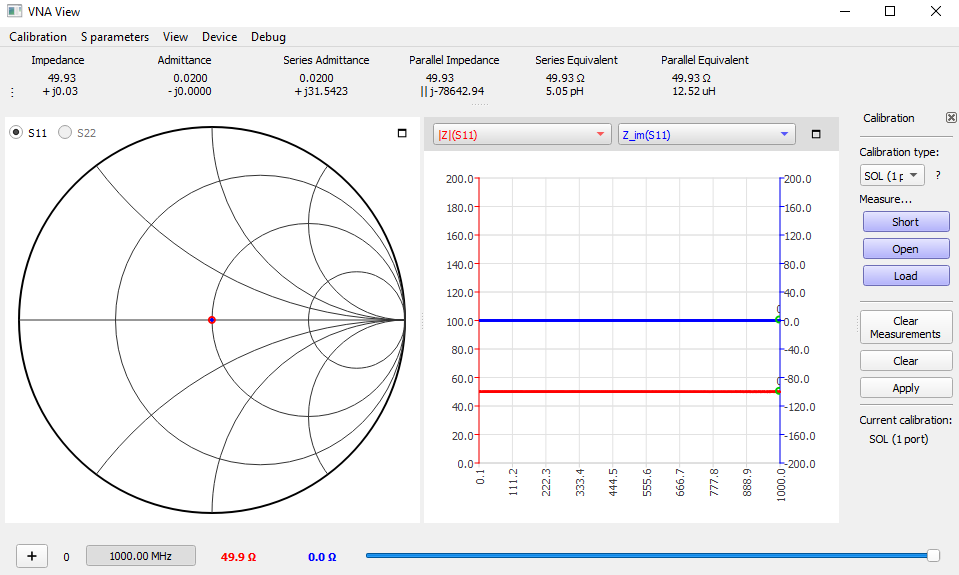Screen dimensions: 959x575
Task: Click the blue 0.0 Ω marker value
Action: (x=322, y=557)
